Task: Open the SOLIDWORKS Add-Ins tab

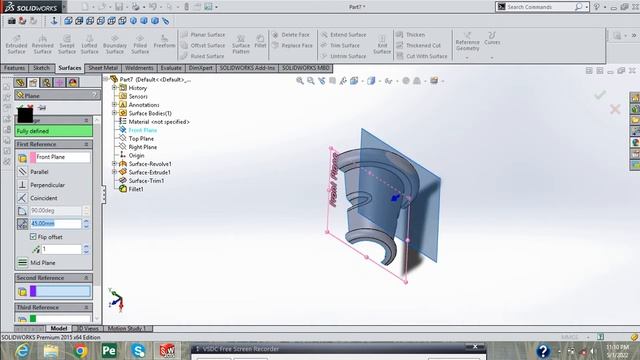Action: (x=247, y=68)
